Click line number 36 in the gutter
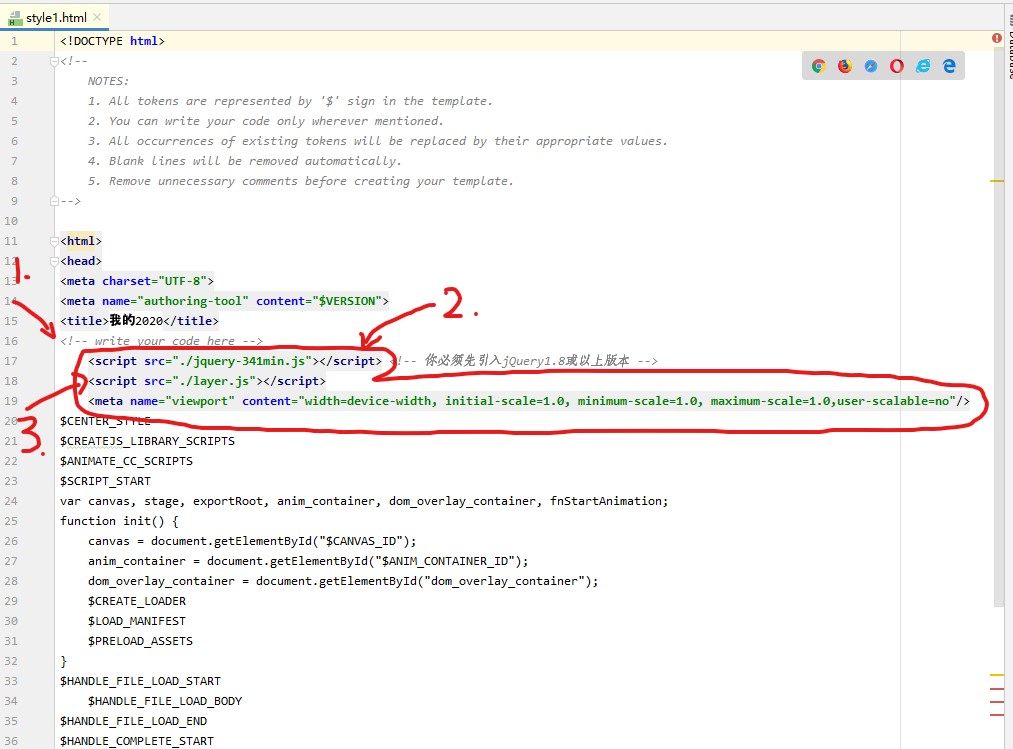This screenshot has height=749, width=1013. 11,742
